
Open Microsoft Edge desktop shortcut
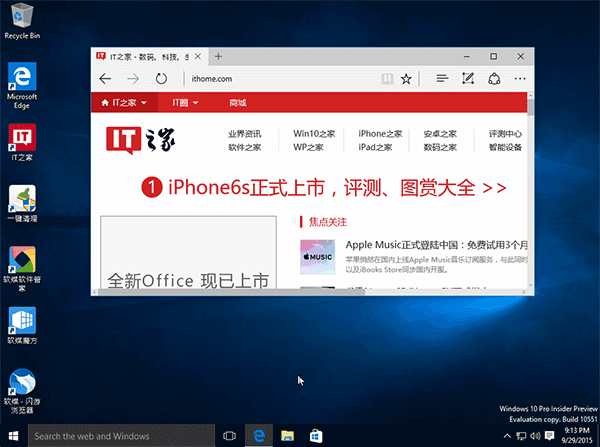[x=22, y=86]
